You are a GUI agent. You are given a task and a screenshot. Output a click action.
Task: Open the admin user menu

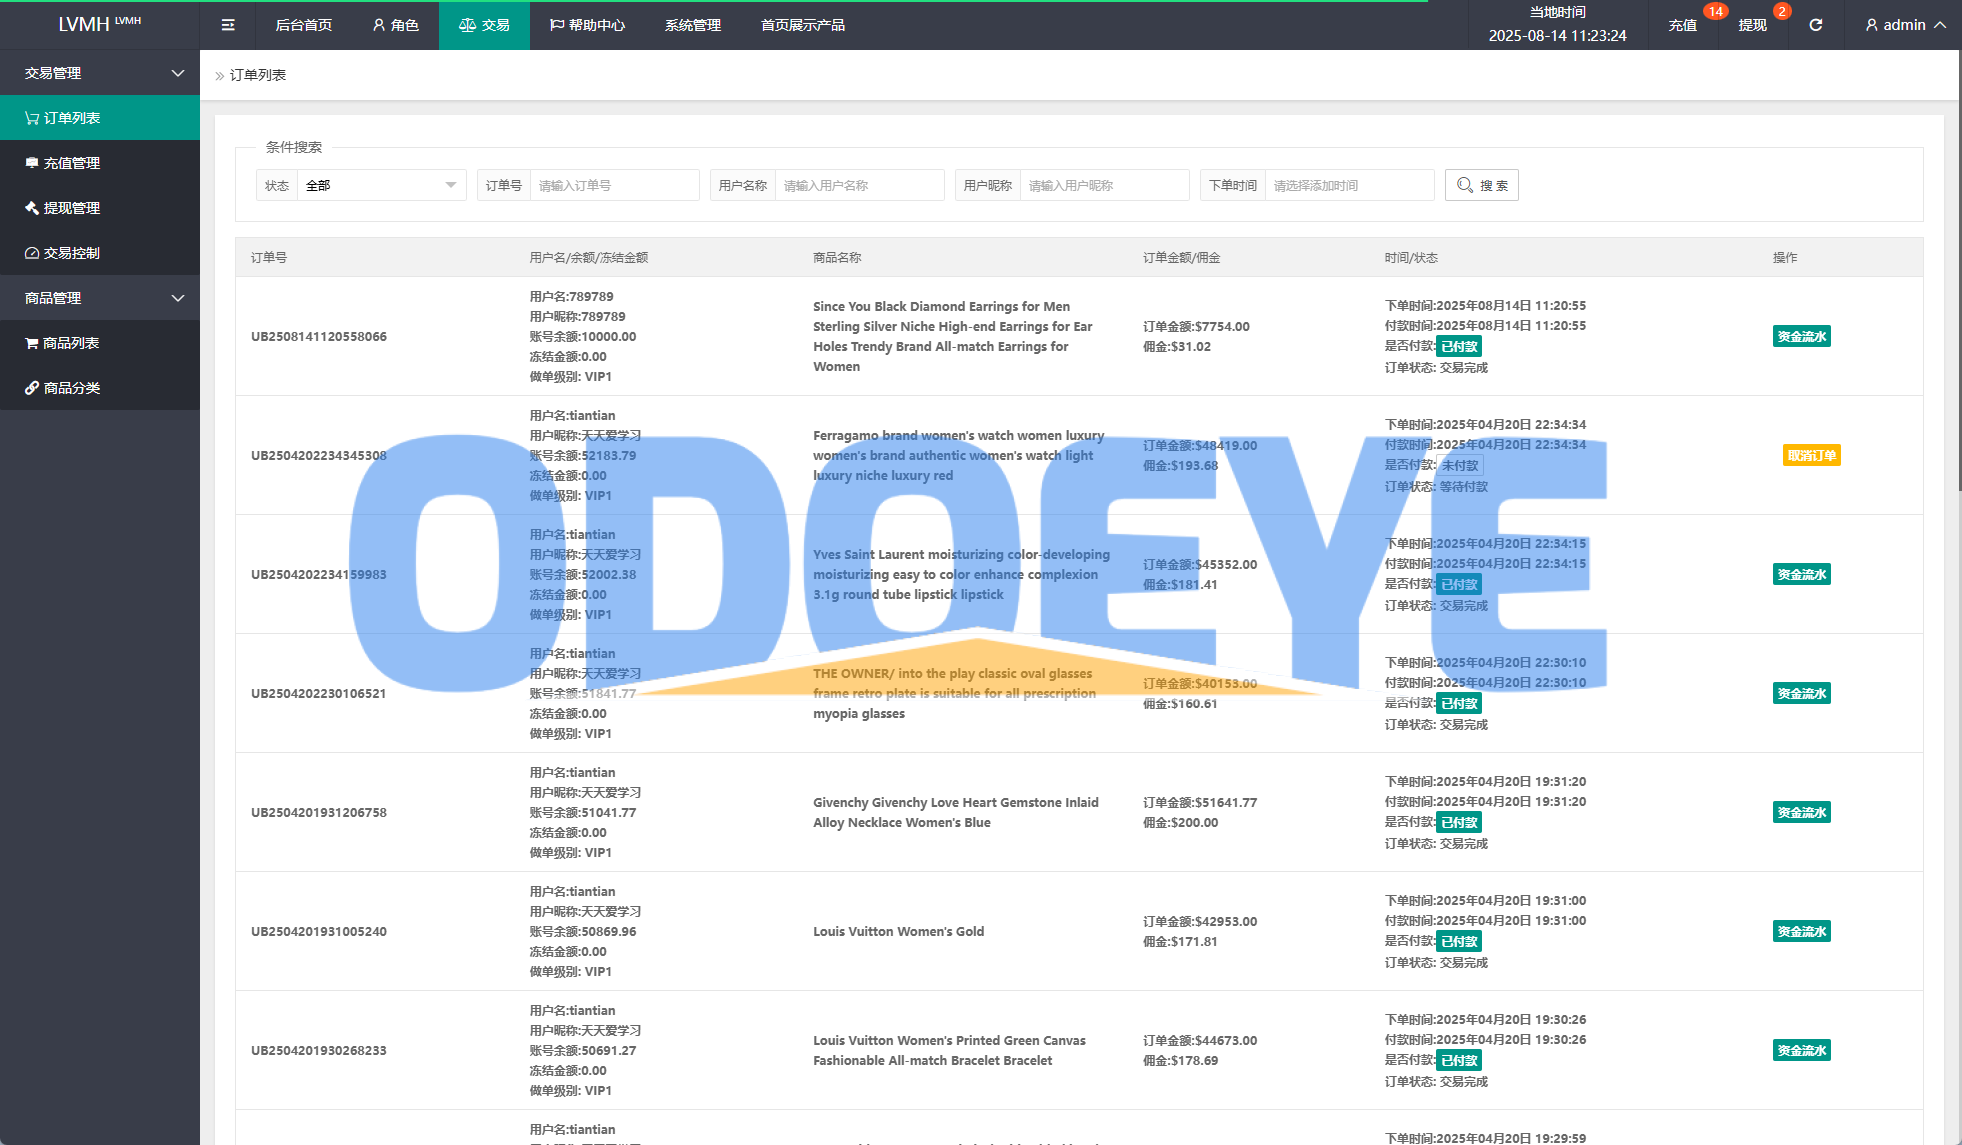[1904, 25]
